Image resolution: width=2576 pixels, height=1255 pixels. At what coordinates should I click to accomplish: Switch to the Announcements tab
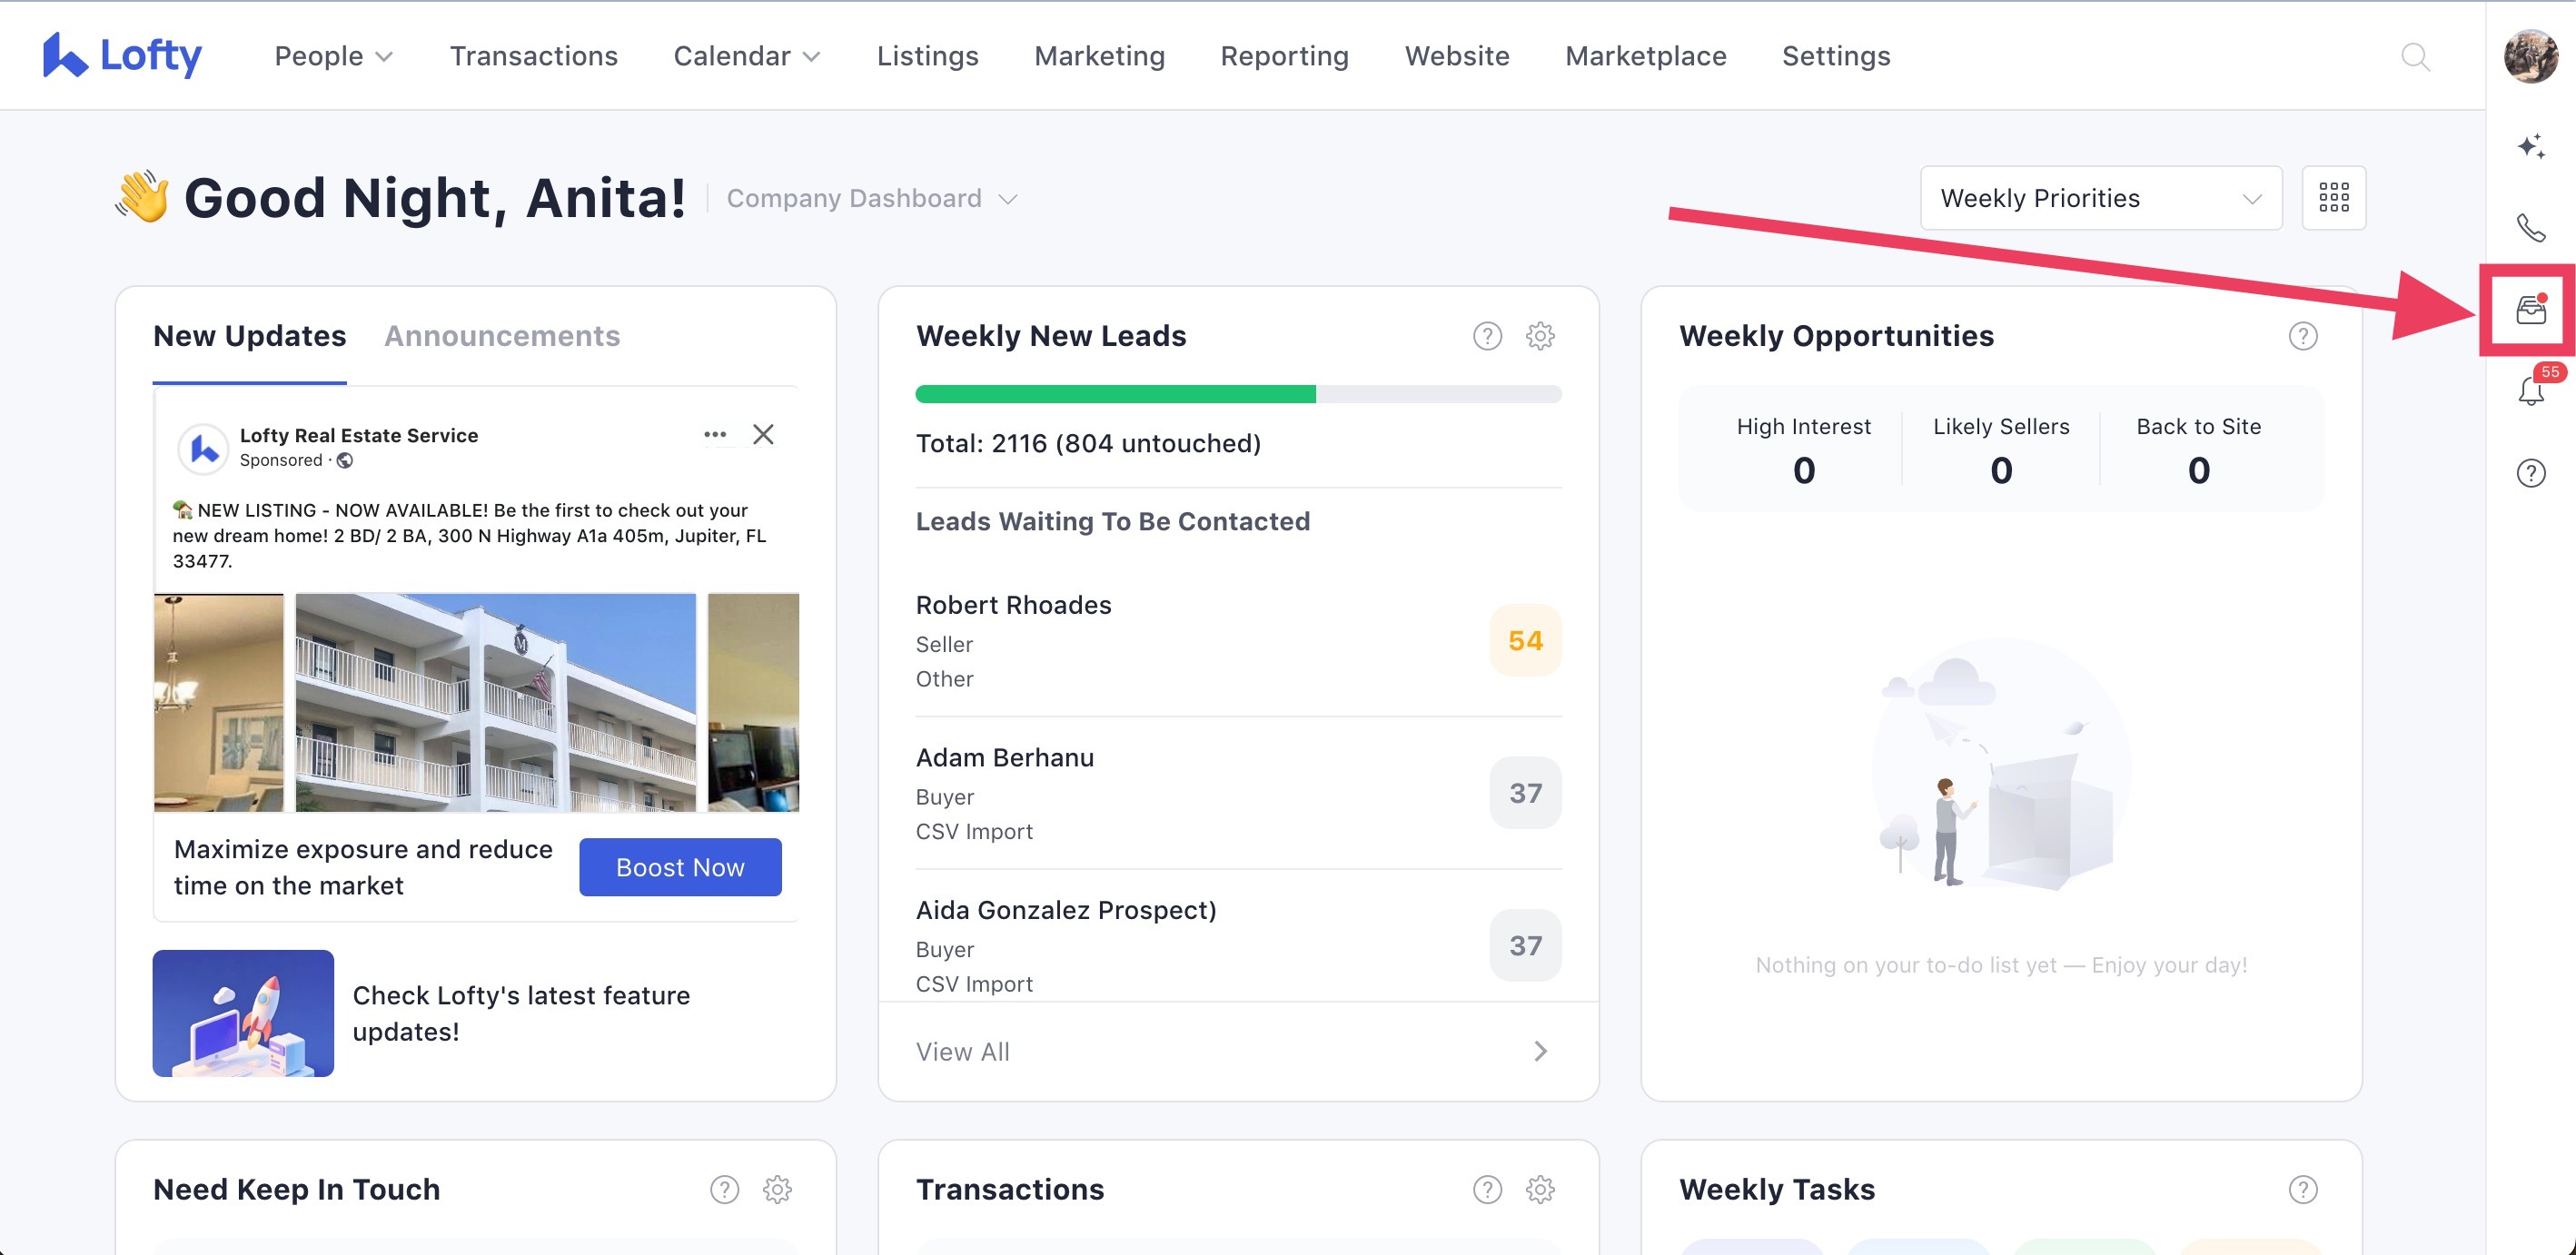502,336
